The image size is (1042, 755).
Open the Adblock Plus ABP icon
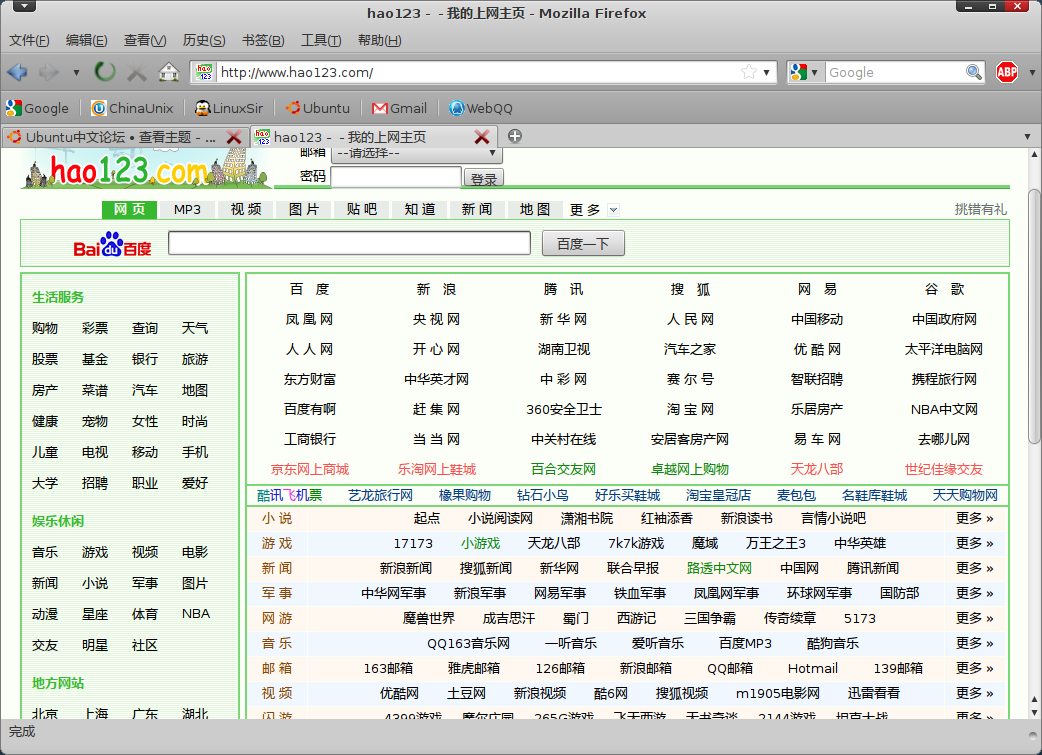tap(1007, 72)
